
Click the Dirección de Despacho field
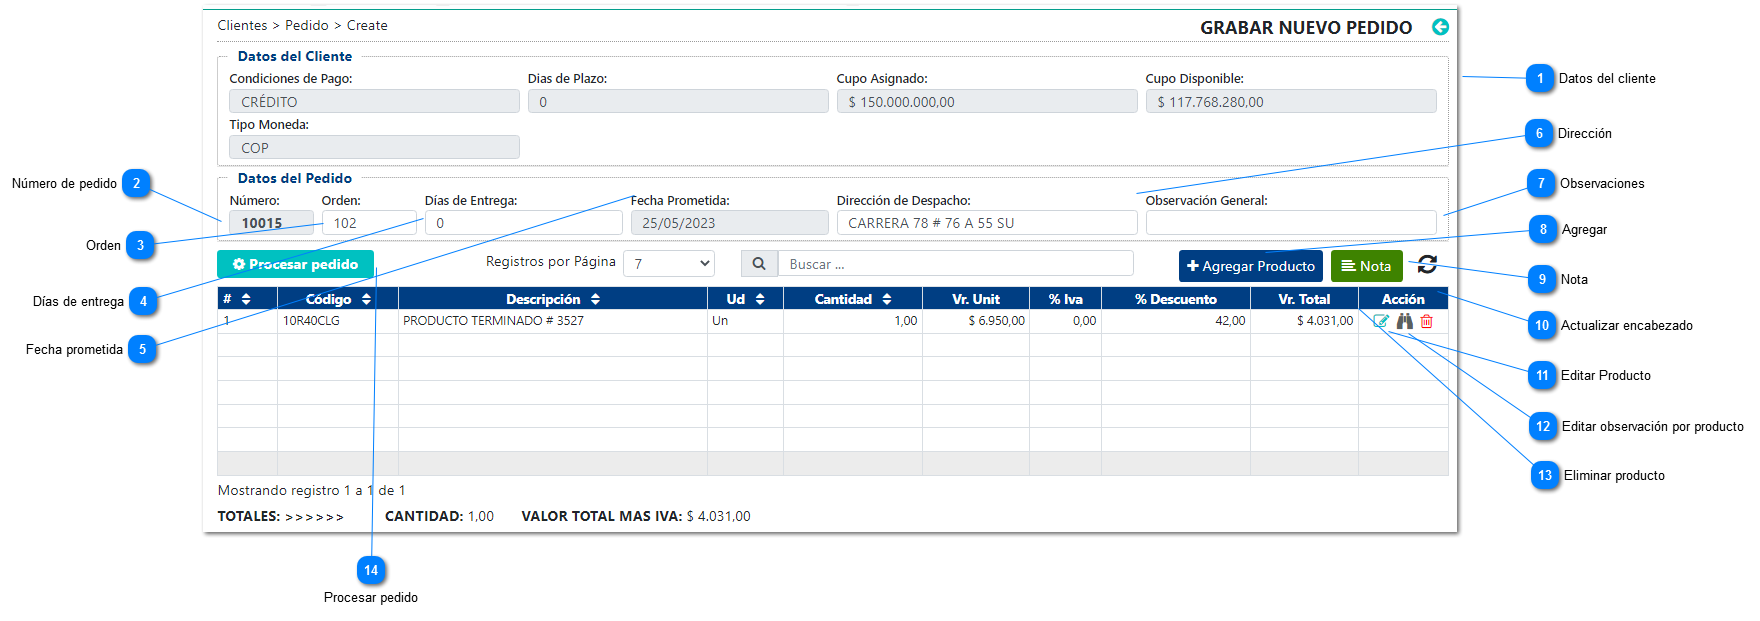pyautogui.click(x=986, y=223)
